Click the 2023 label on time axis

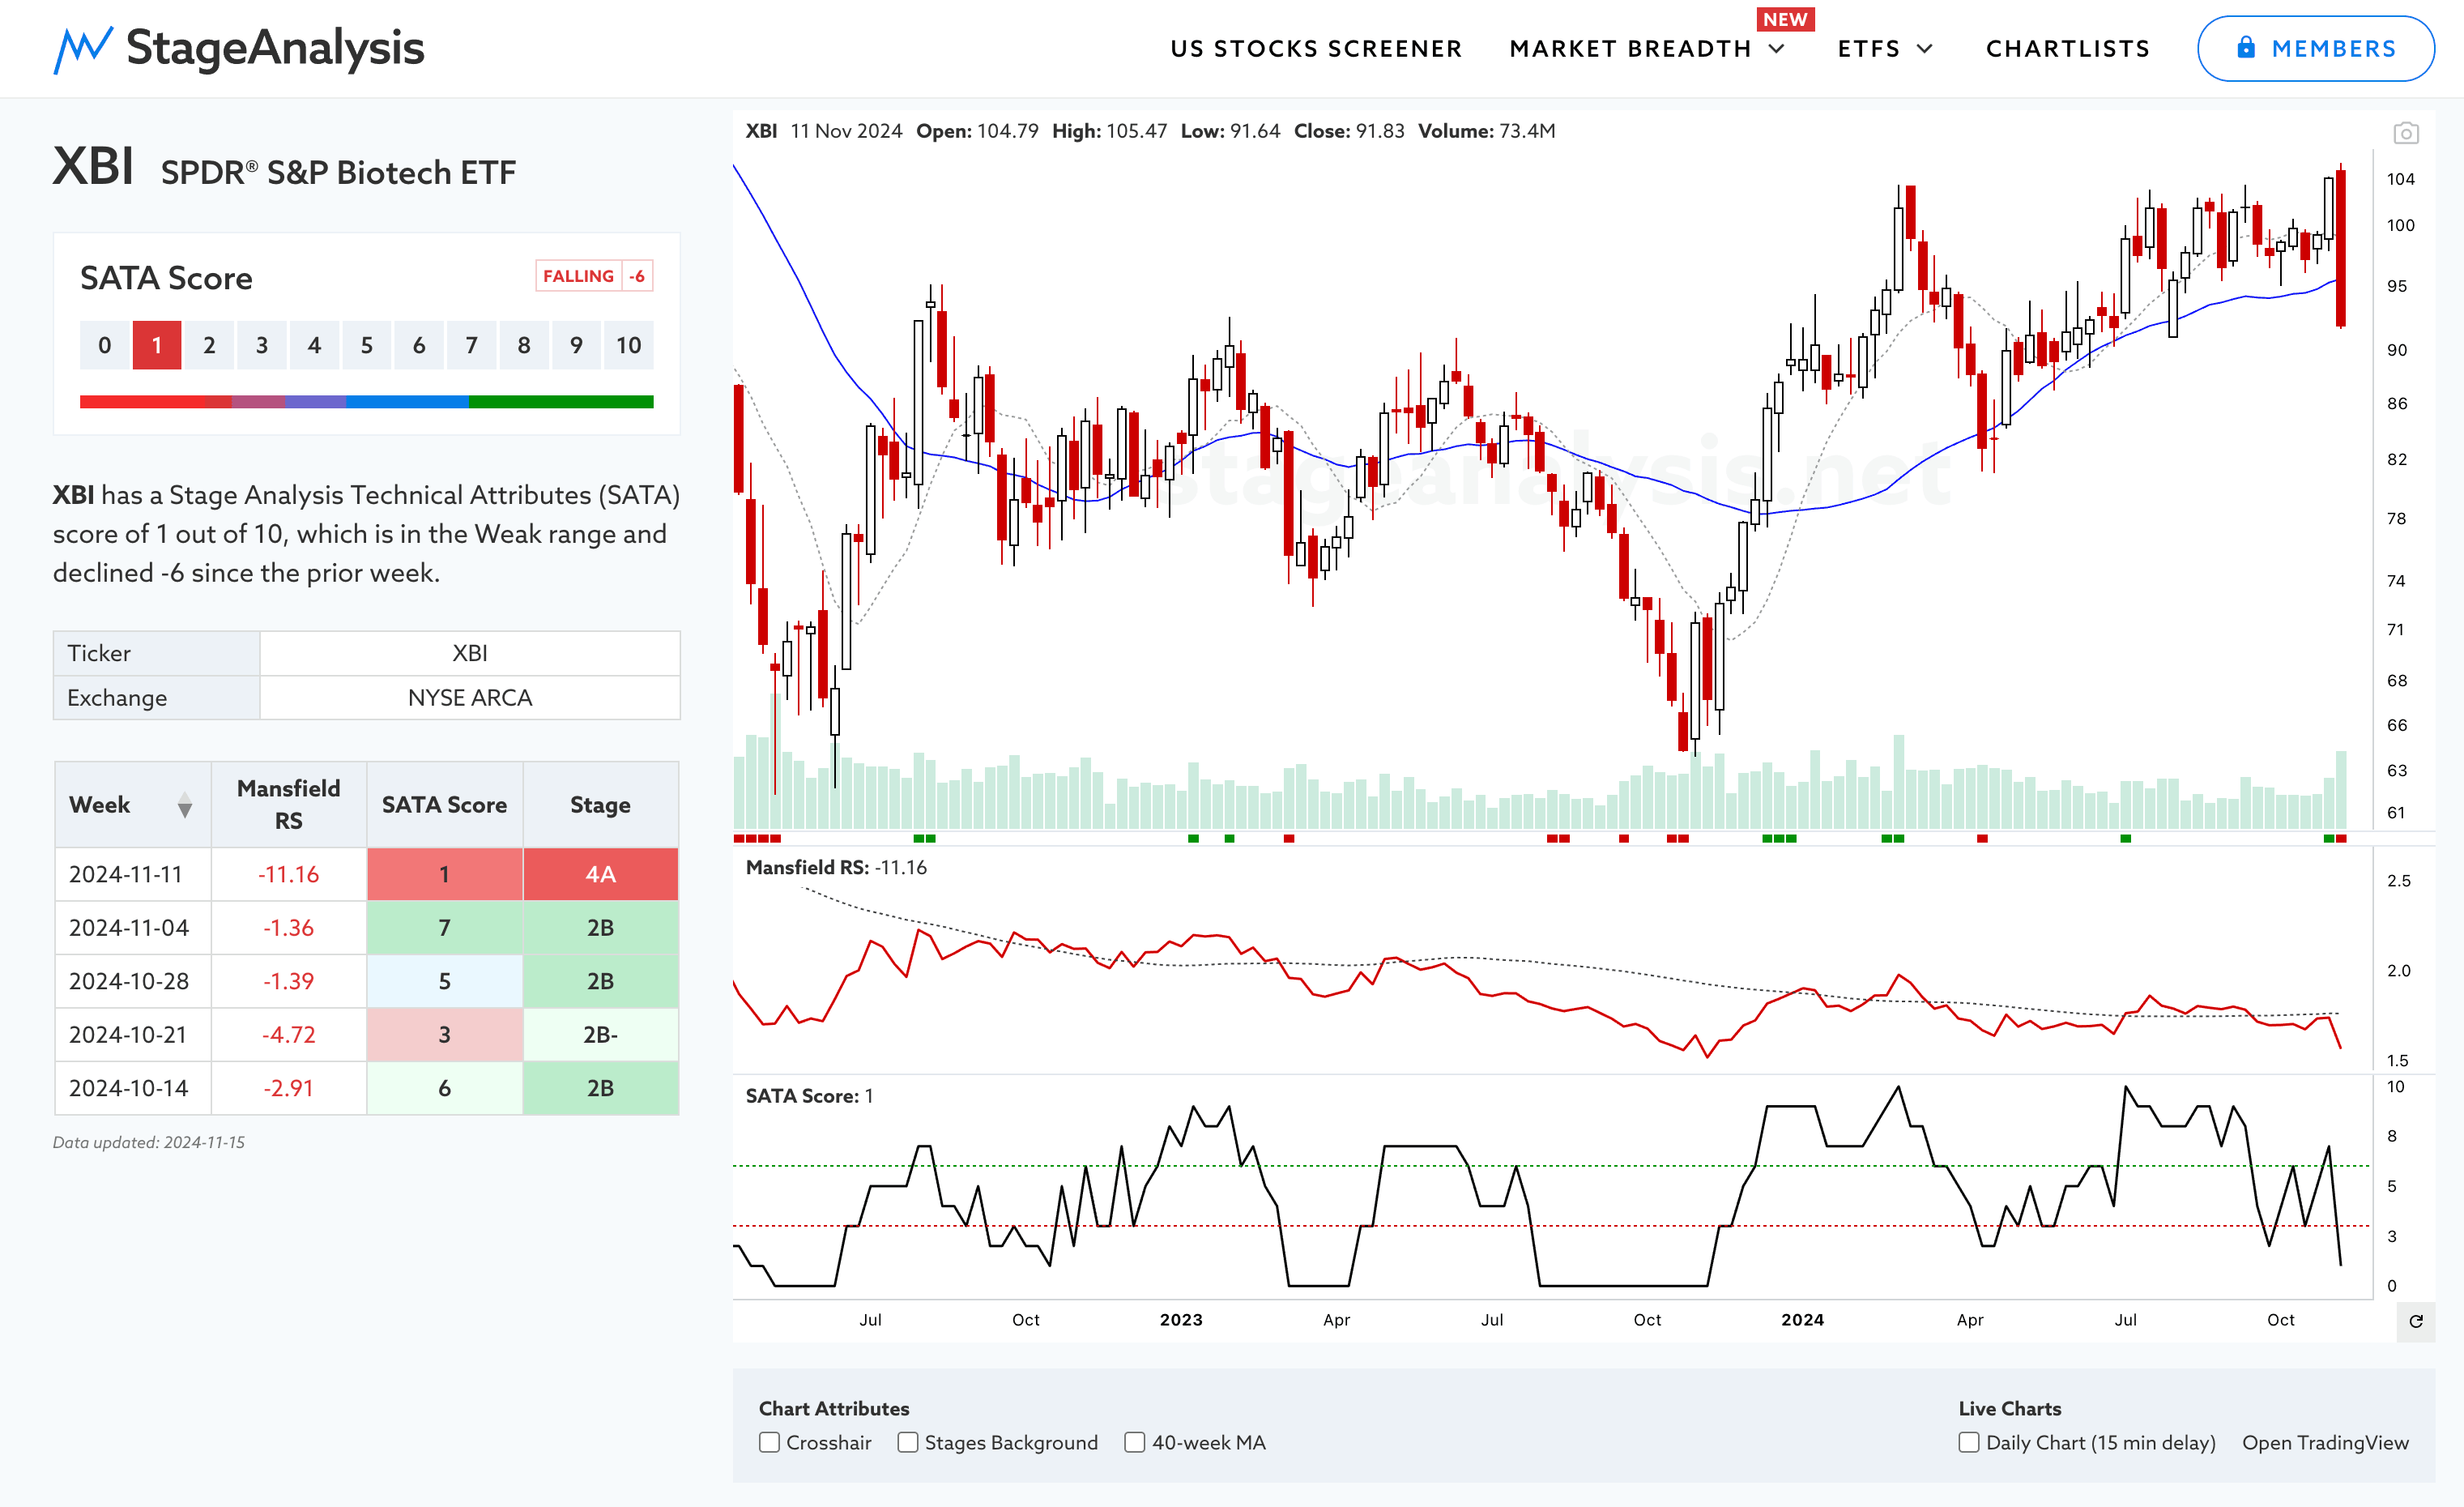point(1181,1320)
